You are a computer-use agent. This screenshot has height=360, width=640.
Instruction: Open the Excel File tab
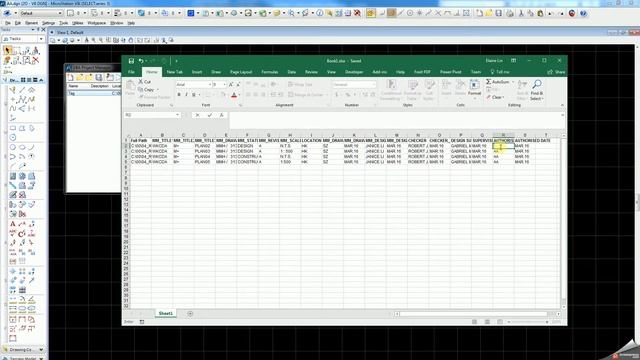(x=131, y=72)
